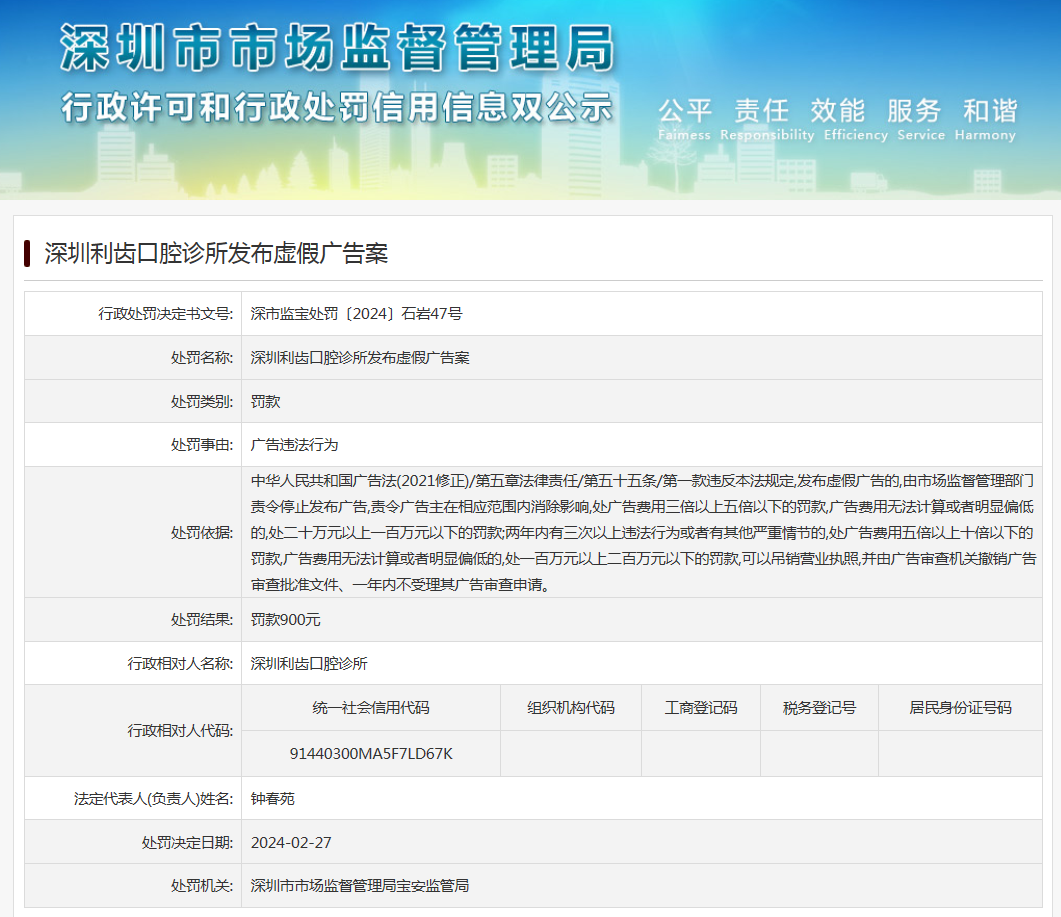Click the 深圳市市场监督管理局 header title
Screen dimensions: 1061x917
click(x=336, y=48)
